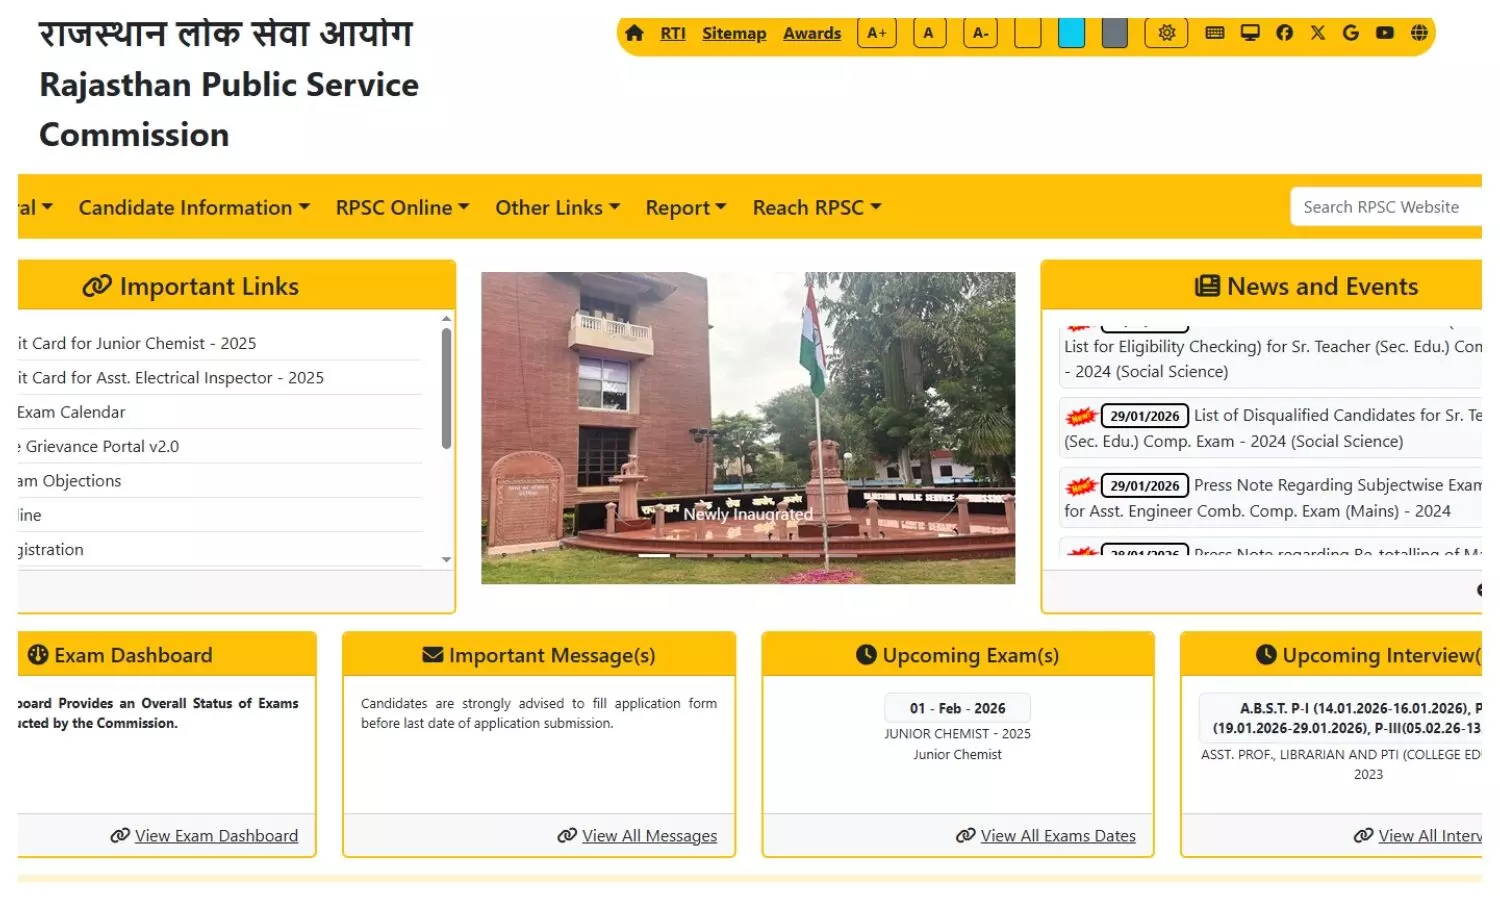Image resolution: width=1500 pixels, height=900 pixels.
Task: Open the settings gear icon
Action: pyautogui.click(x=1166, y=33)
